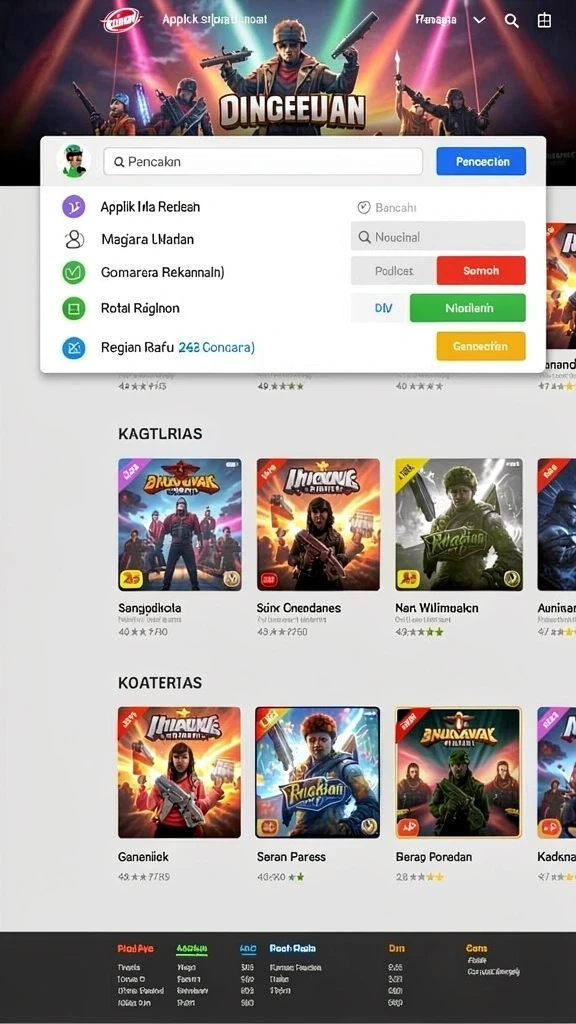Open the Sangodkola game thumbnail
Viewport: 576px width, 1024px height.
pos(180,524)
